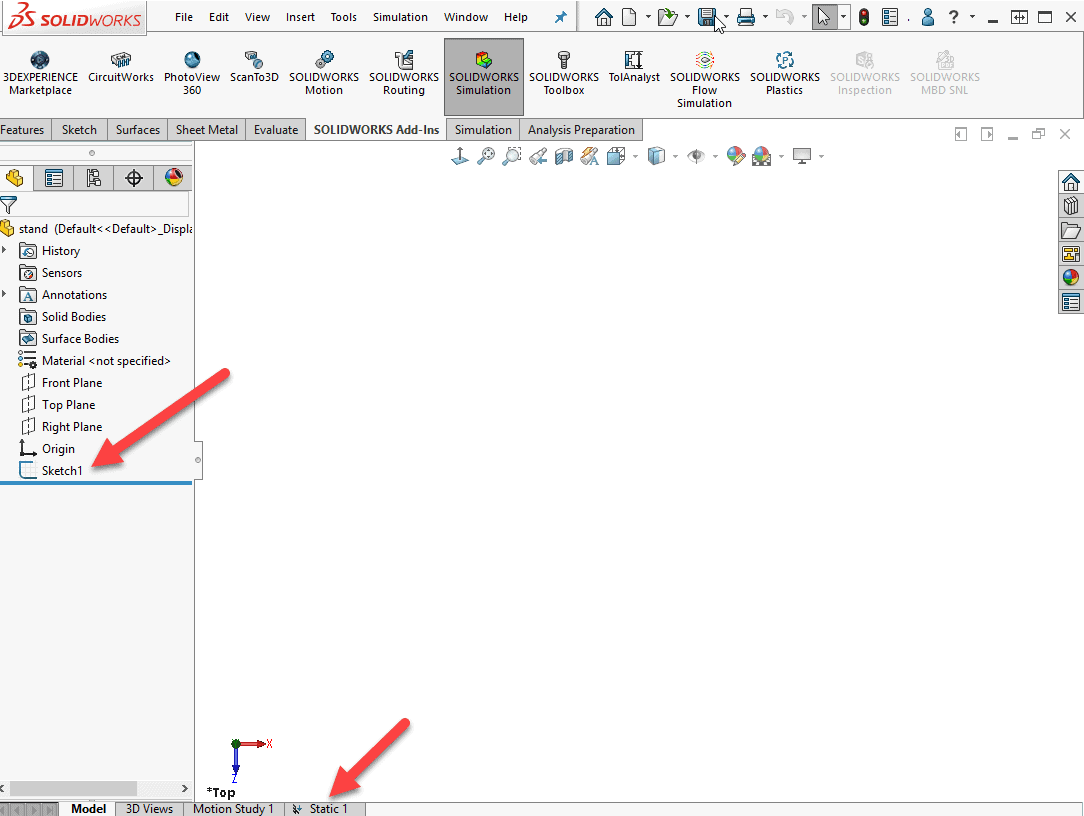The width and height of the screenshot is (1084, 816).
Task: Click the Edit Appearance color ball
Action: click(736, 156)
